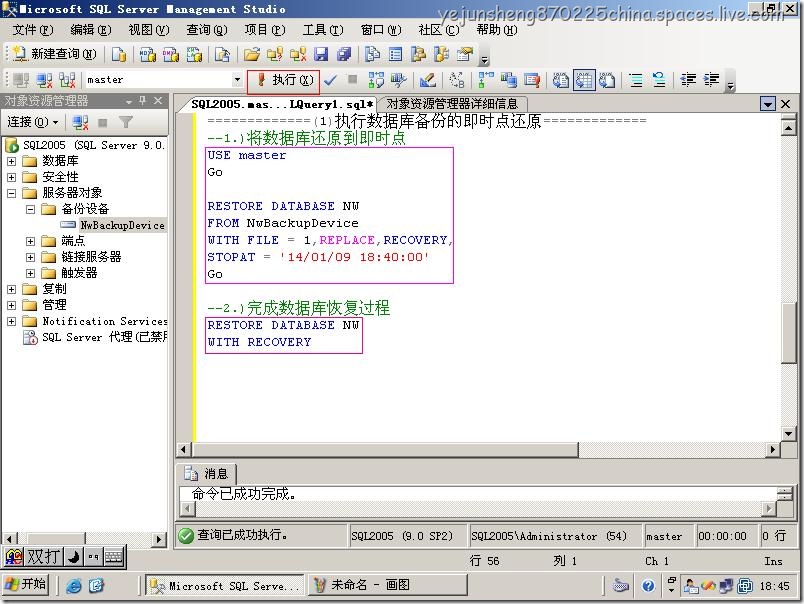Click the Save All icon
This screenshot has height=604, width=804.
[344, 54]
